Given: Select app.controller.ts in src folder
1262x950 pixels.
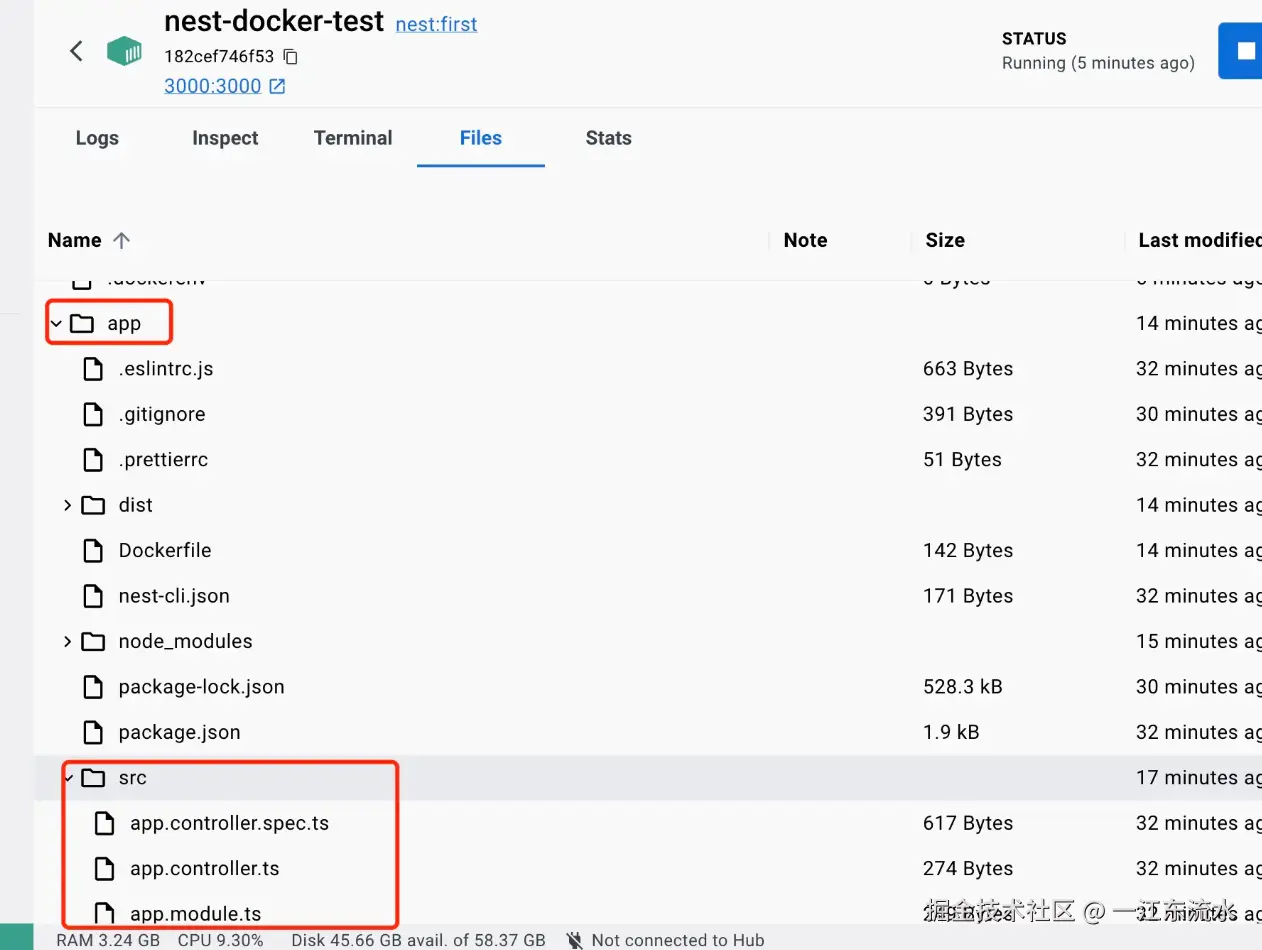Looking at the screenshot, I should click(204, 869).
